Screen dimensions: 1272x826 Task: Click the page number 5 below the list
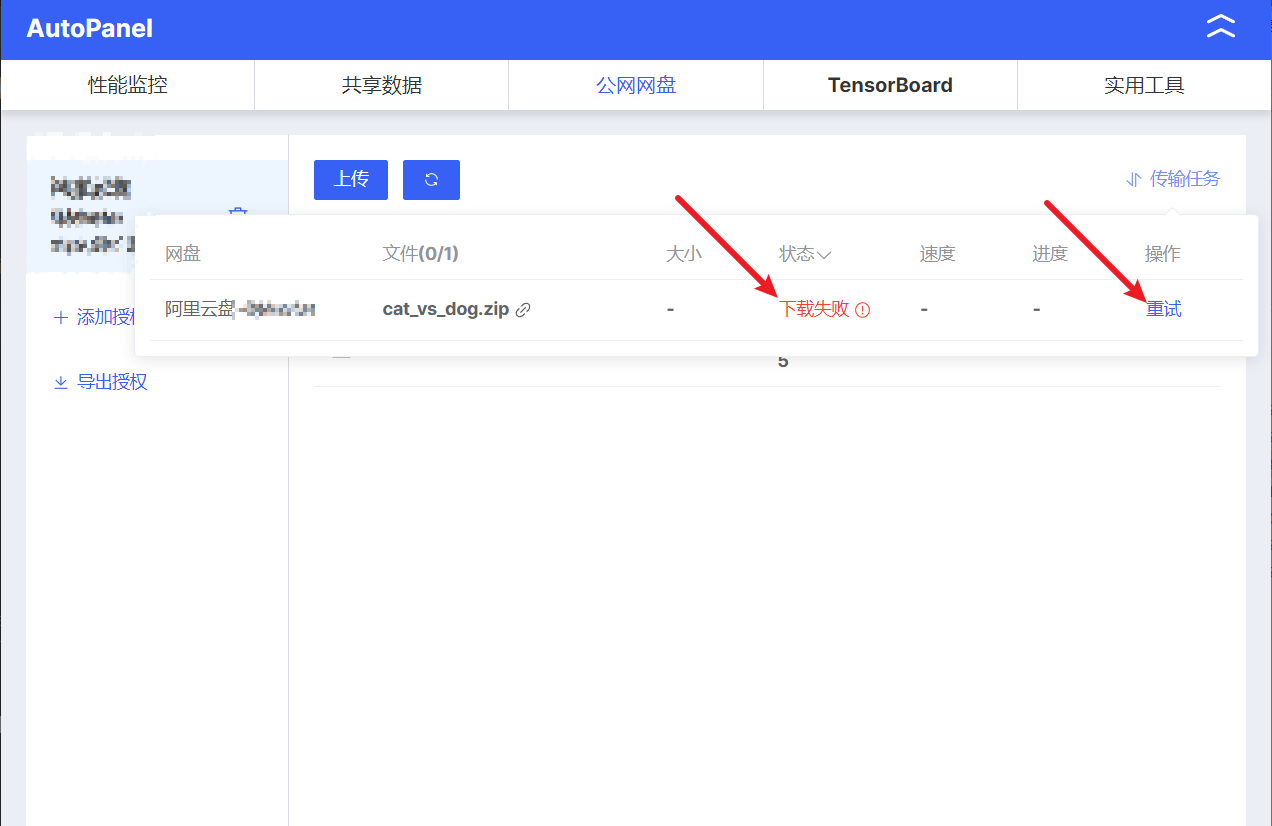783,361
